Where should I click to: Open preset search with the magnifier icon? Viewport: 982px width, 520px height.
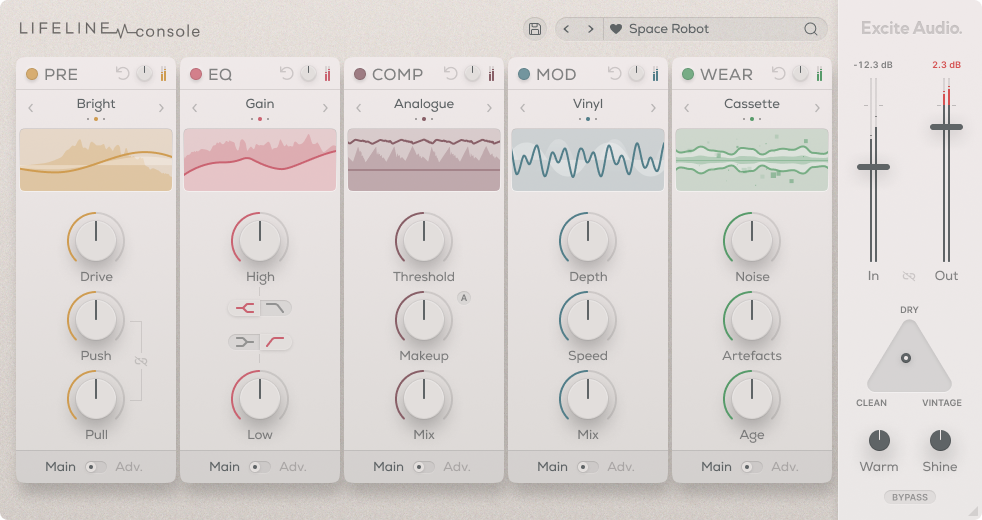pos(810,29)
